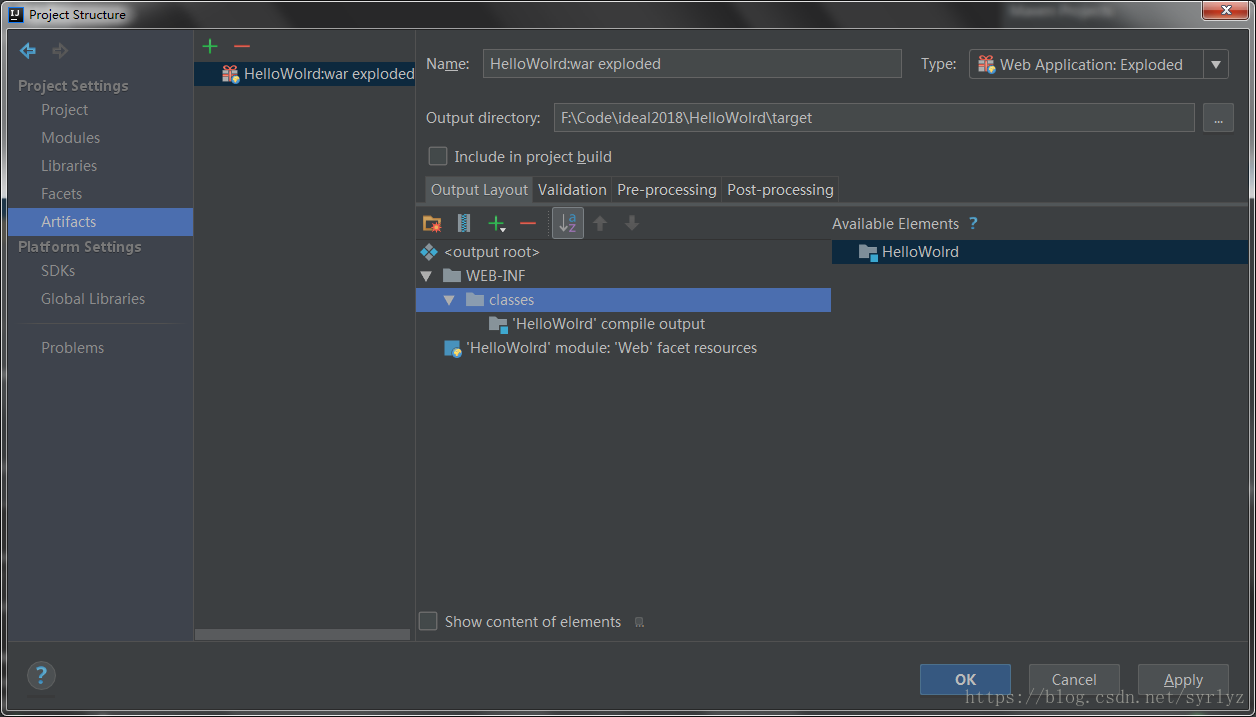
Task: Select 'HelloWolrd' module Web facet resources row
Action: click(x=623, y=348)
